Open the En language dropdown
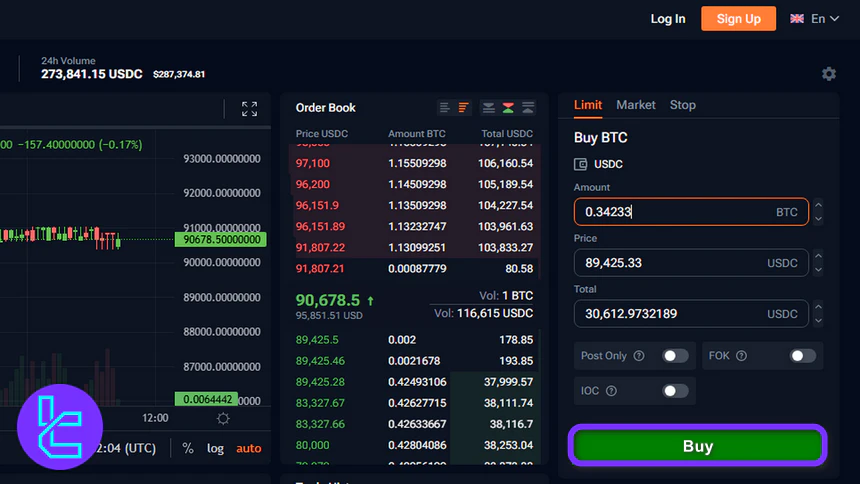 tap(815, 19)
